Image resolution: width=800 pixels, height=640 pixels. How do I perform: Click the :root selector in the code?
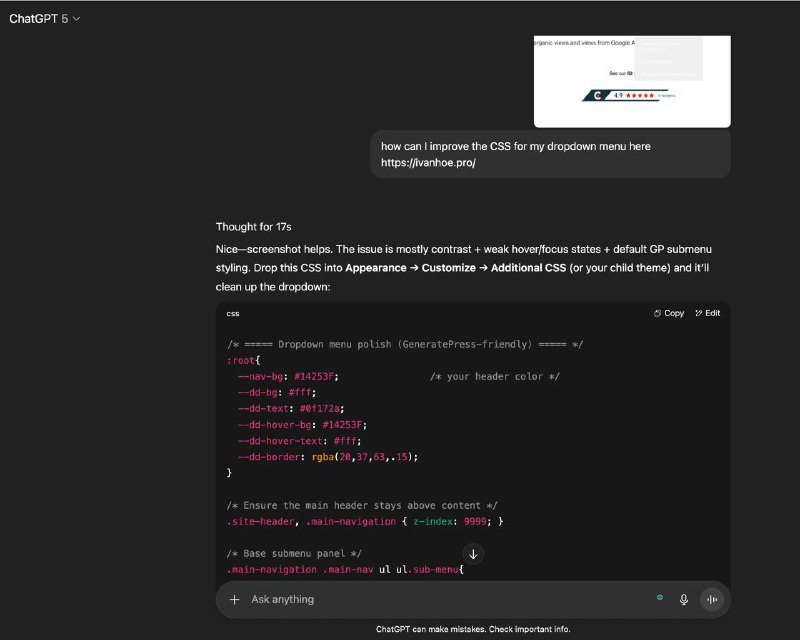[x=240, y=360]
